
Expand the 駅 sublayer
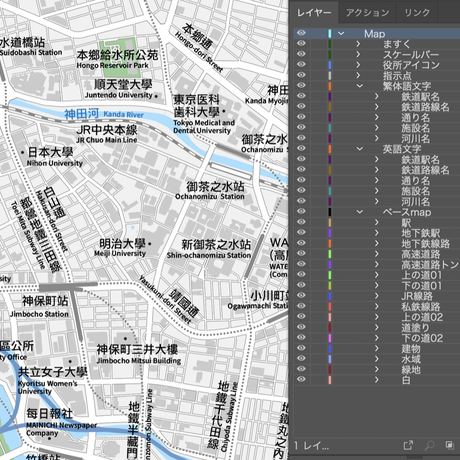pyautogui.click(x=377, y=222)
